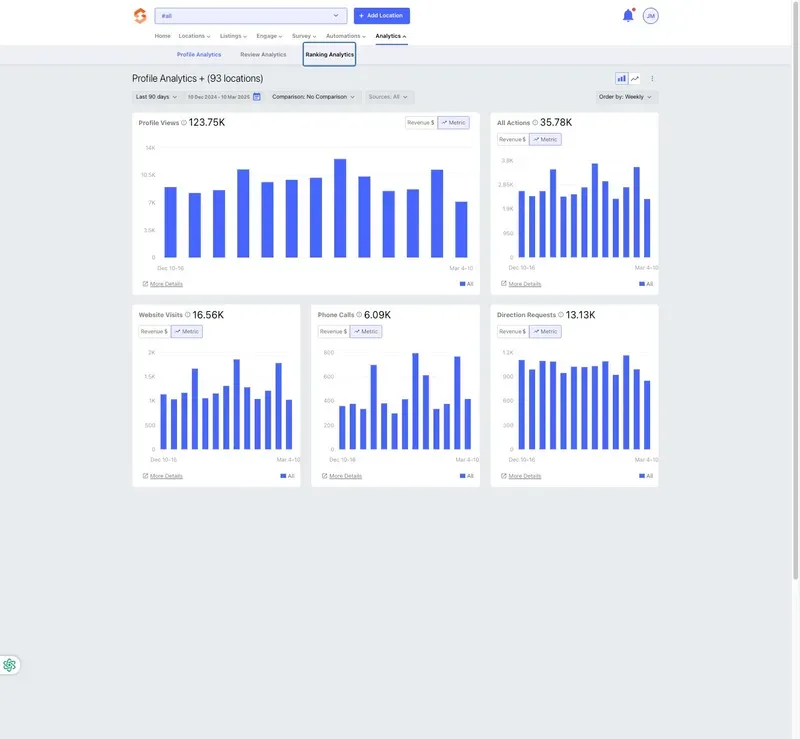This screenshot has width=800, height=739.
Task: Expand the Engage nav menu
Action: [x=269, y=36]
